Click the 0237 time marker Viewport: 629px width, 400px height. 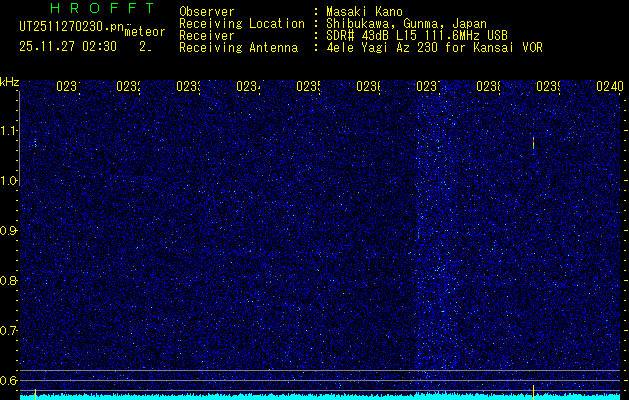pos(428,86)
